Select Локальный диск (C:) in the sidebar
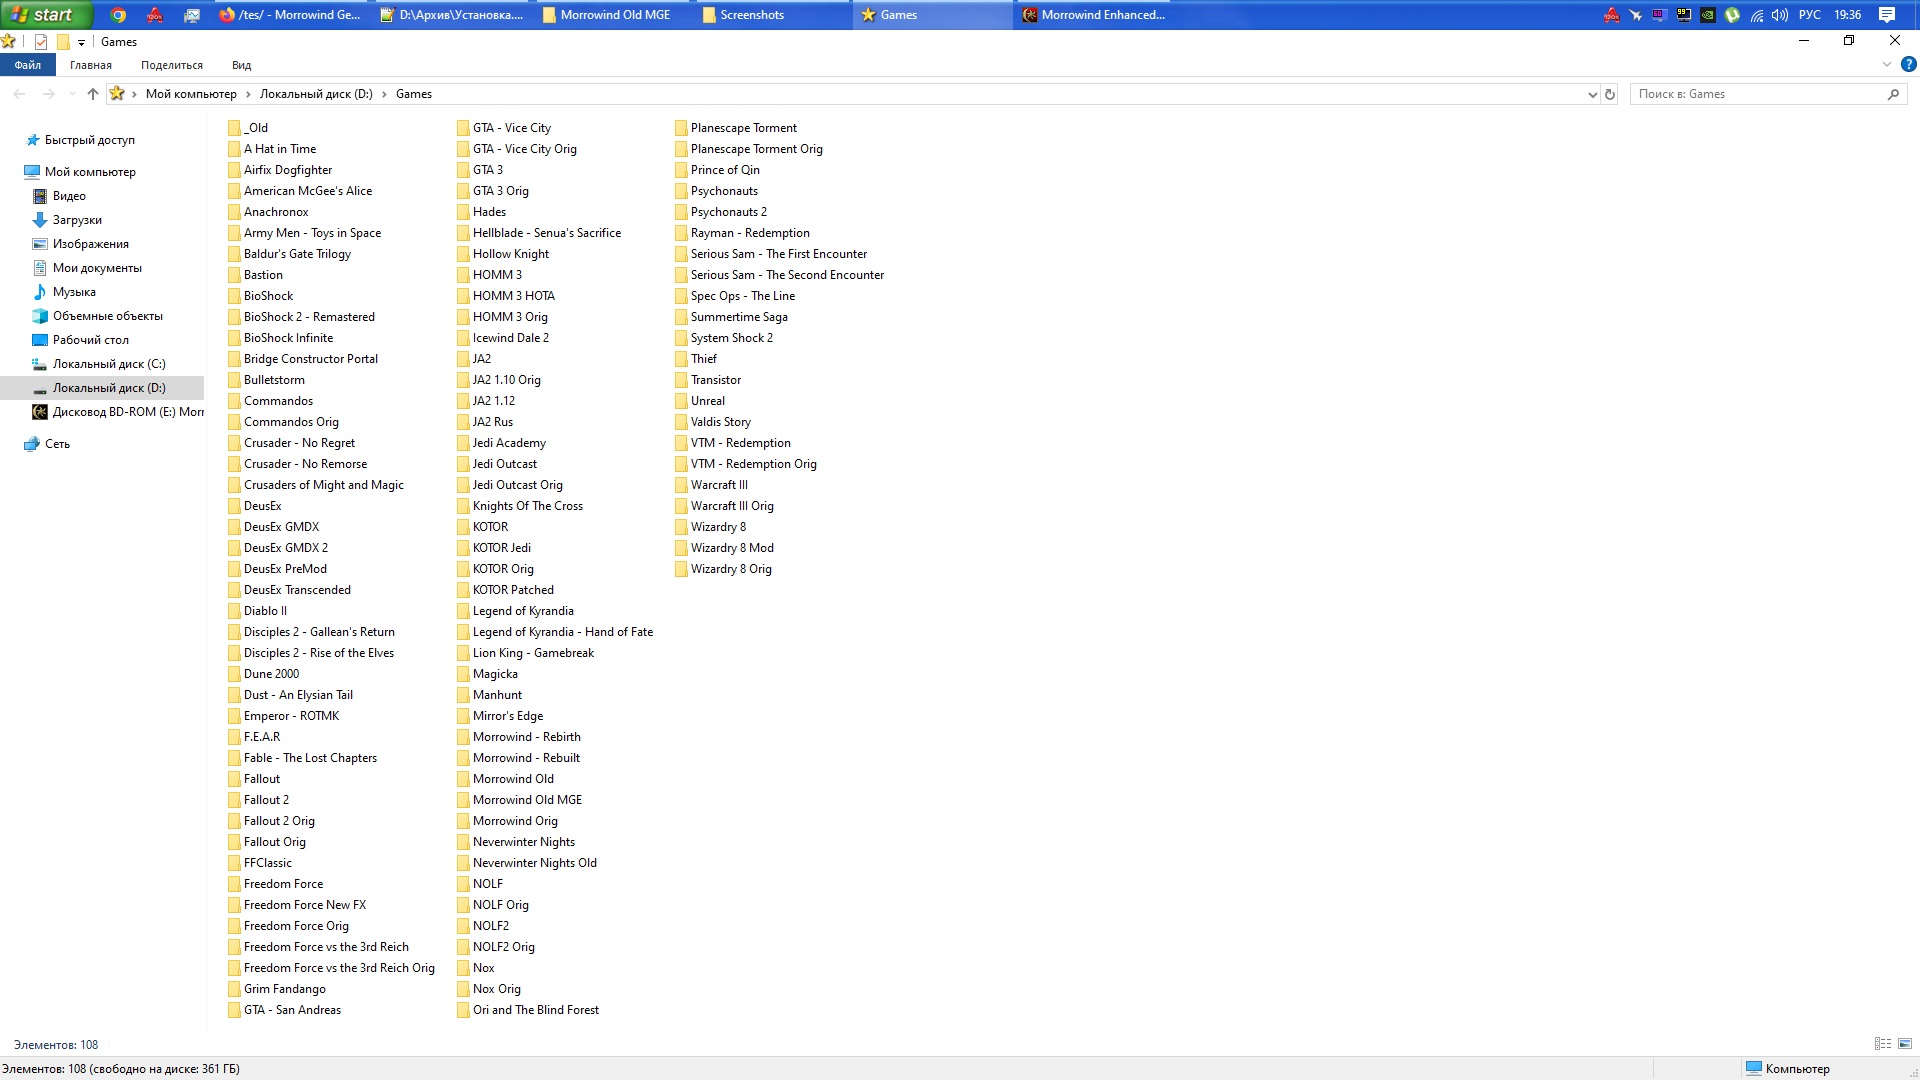 (x=109, y=364)
